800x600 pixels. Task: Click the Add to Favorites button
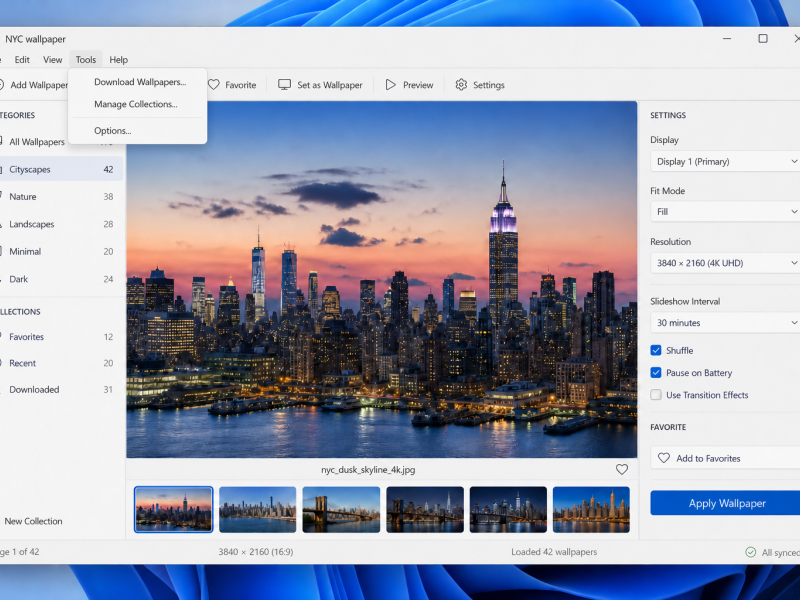[x=725, y=458]
